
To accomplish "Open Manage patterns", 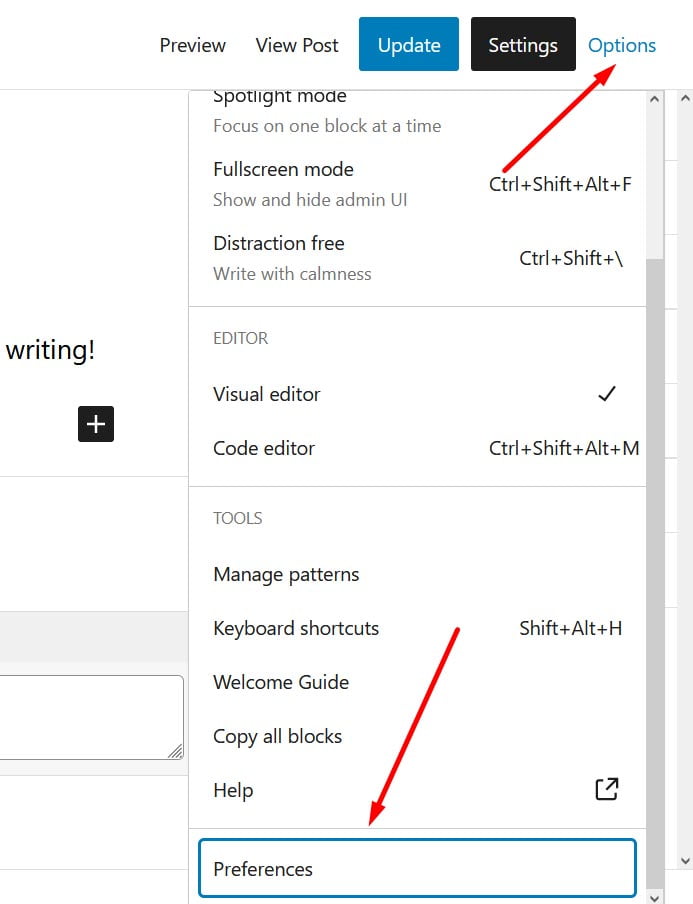I will pyautogui.click(x=417, y=574).
